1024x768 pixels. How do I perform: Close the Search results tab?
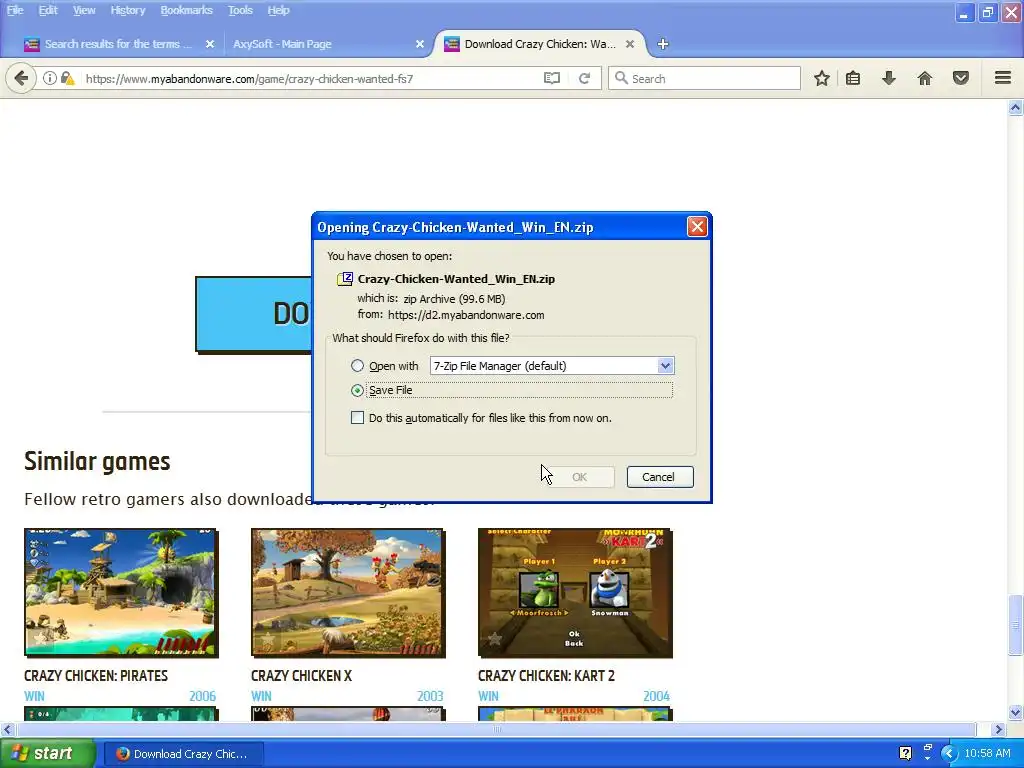210,44
